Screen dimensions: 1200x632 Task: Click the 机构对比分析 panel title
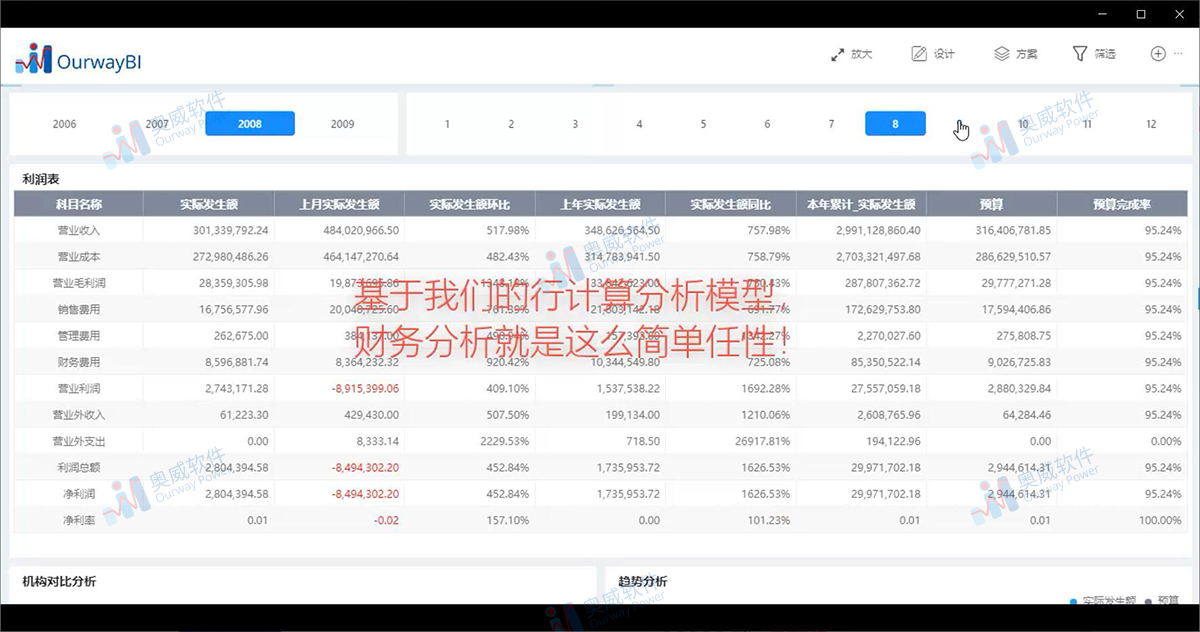pyautogui.click(x=59, y=581)
